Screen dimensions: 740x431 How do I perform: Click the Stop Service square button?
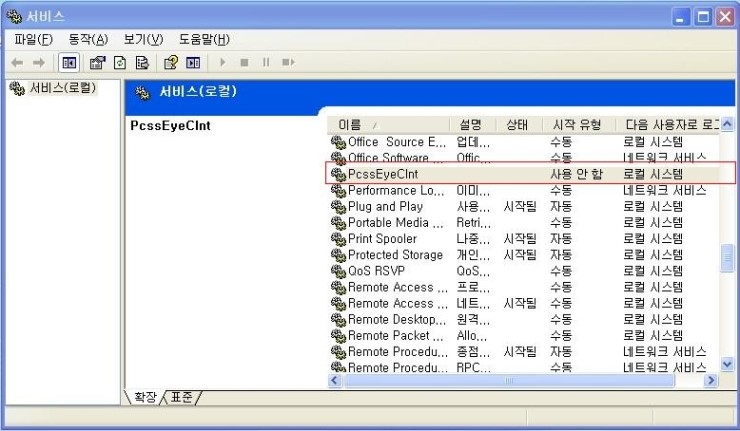(244, 62)
